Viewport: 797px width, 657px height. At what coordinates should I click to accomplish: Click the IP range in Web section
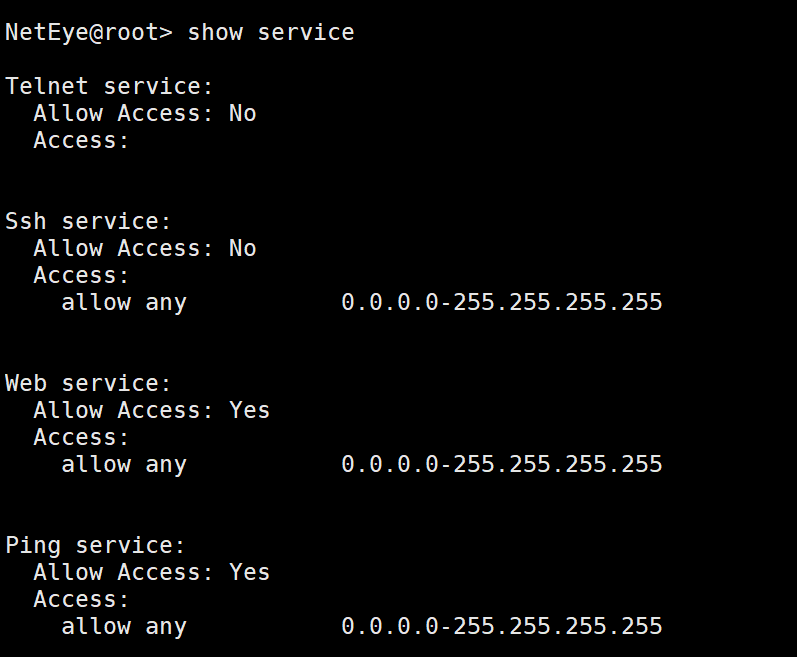(501, 464)
